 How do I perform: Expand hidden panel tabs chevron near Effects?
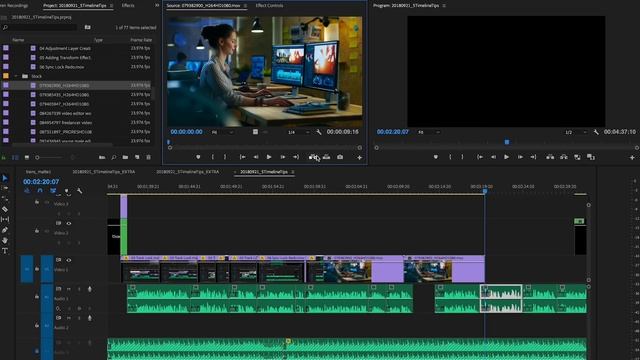click(x=157, y=5)
